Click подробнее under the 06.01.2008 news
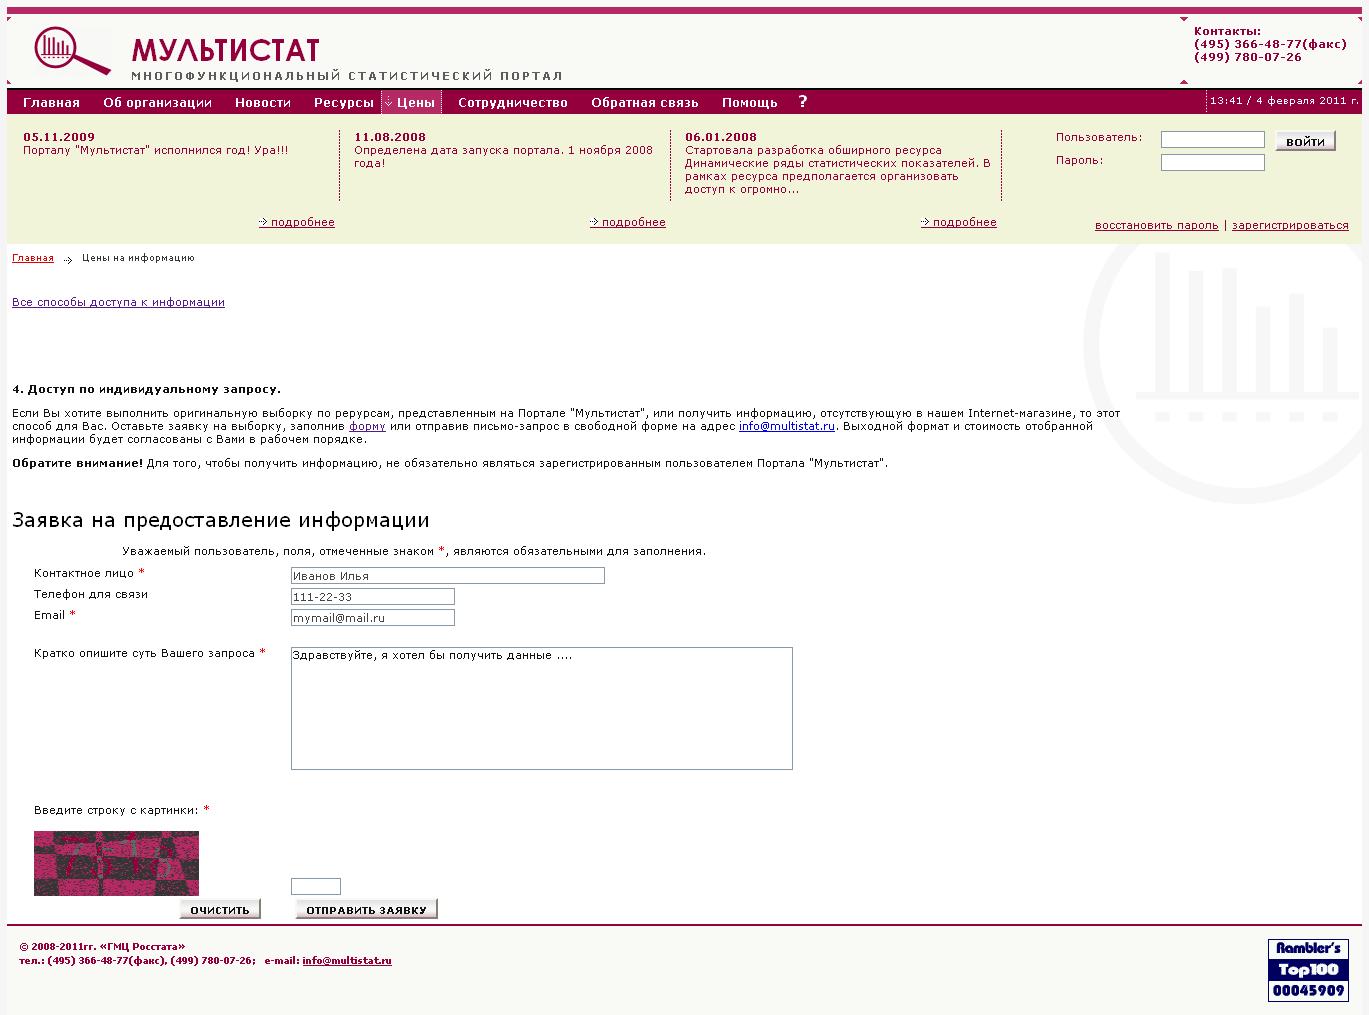Viewport: 1369px width, 1015px height. click(x=963, y=222)
